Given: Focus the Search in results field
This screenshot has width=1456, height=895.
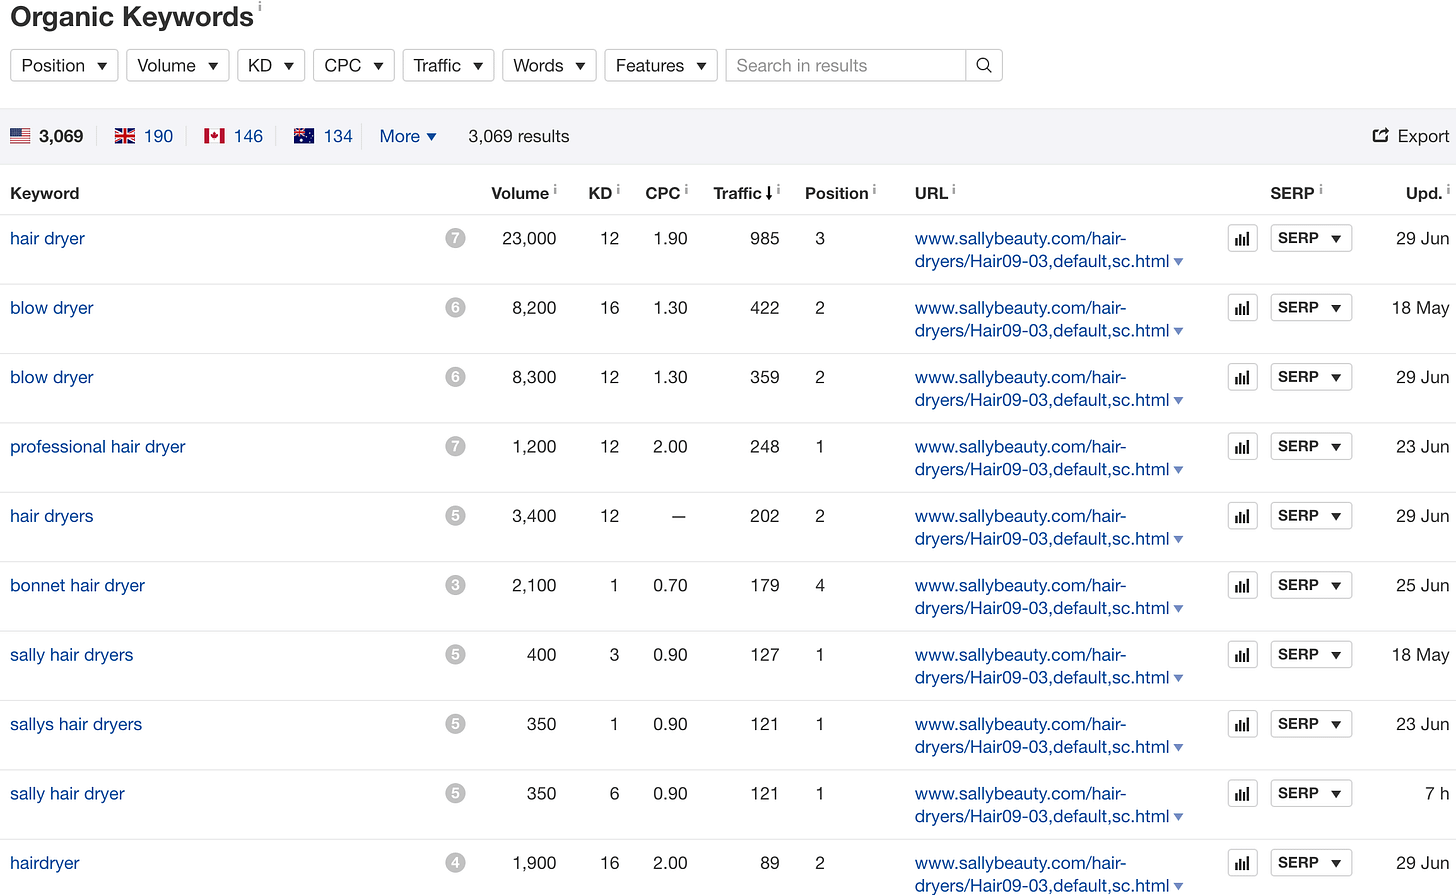Looking at the screenshot, I should [x=846, y=65].
